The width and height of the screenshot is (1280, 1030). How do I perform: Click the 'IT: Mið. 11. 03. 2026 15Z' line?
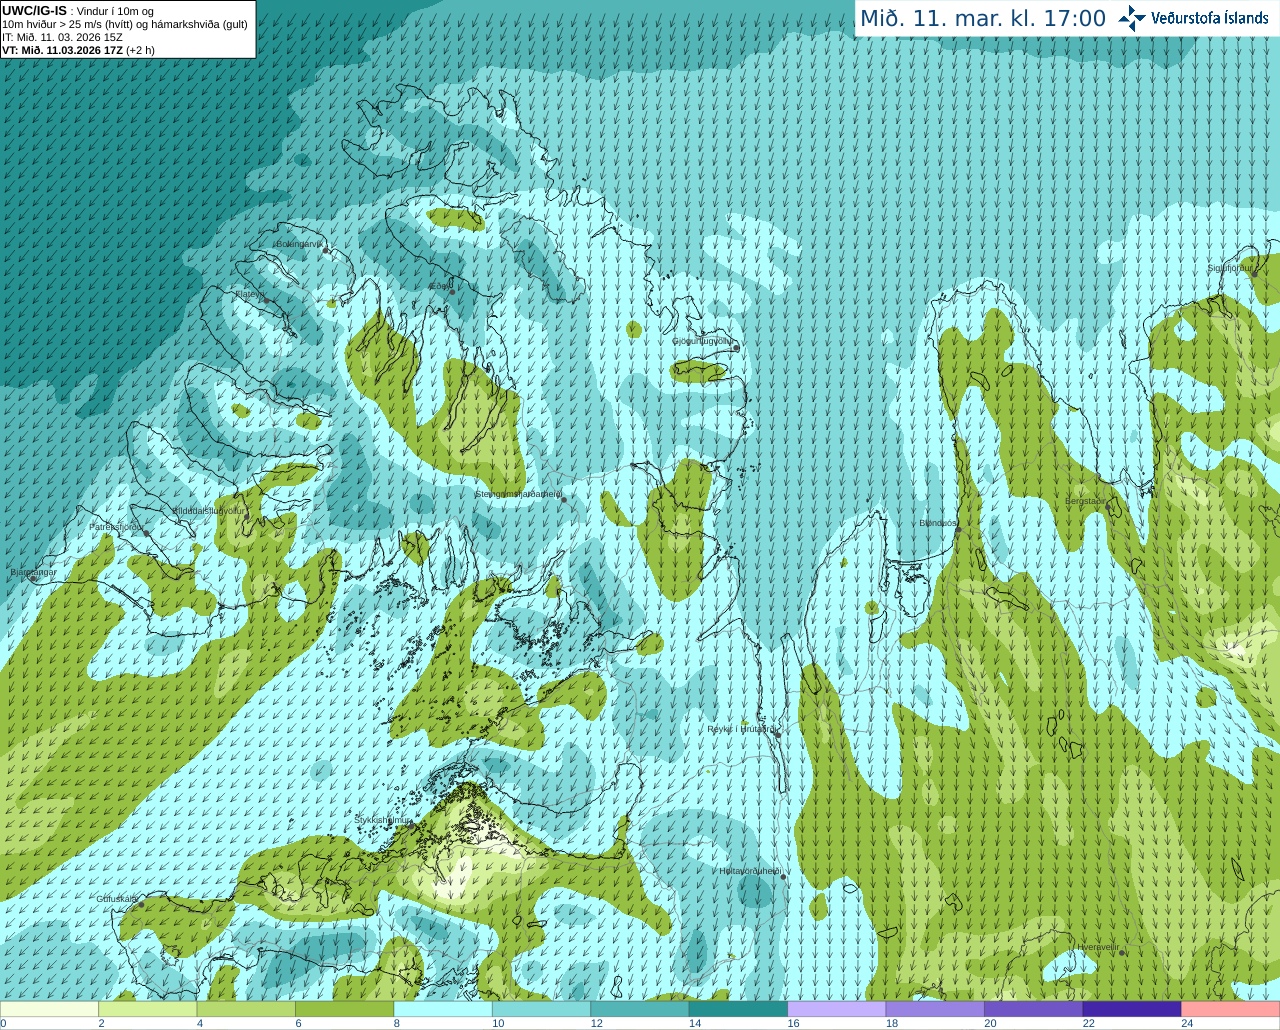click(62, 37)
